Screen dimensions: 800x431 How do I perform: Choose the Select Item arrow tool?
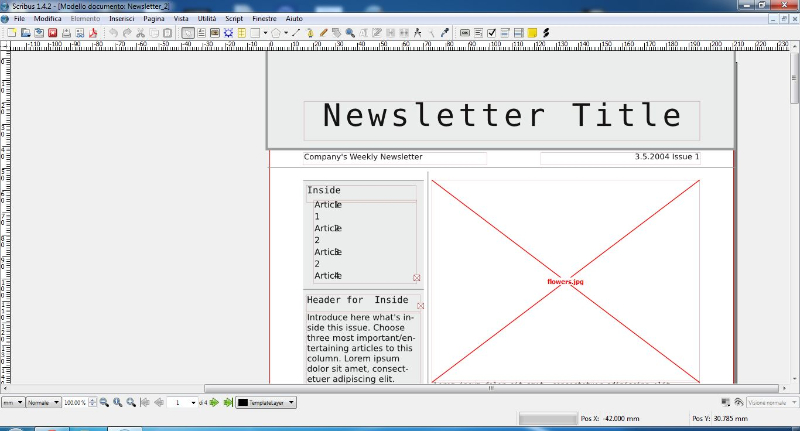coord(188,33)
